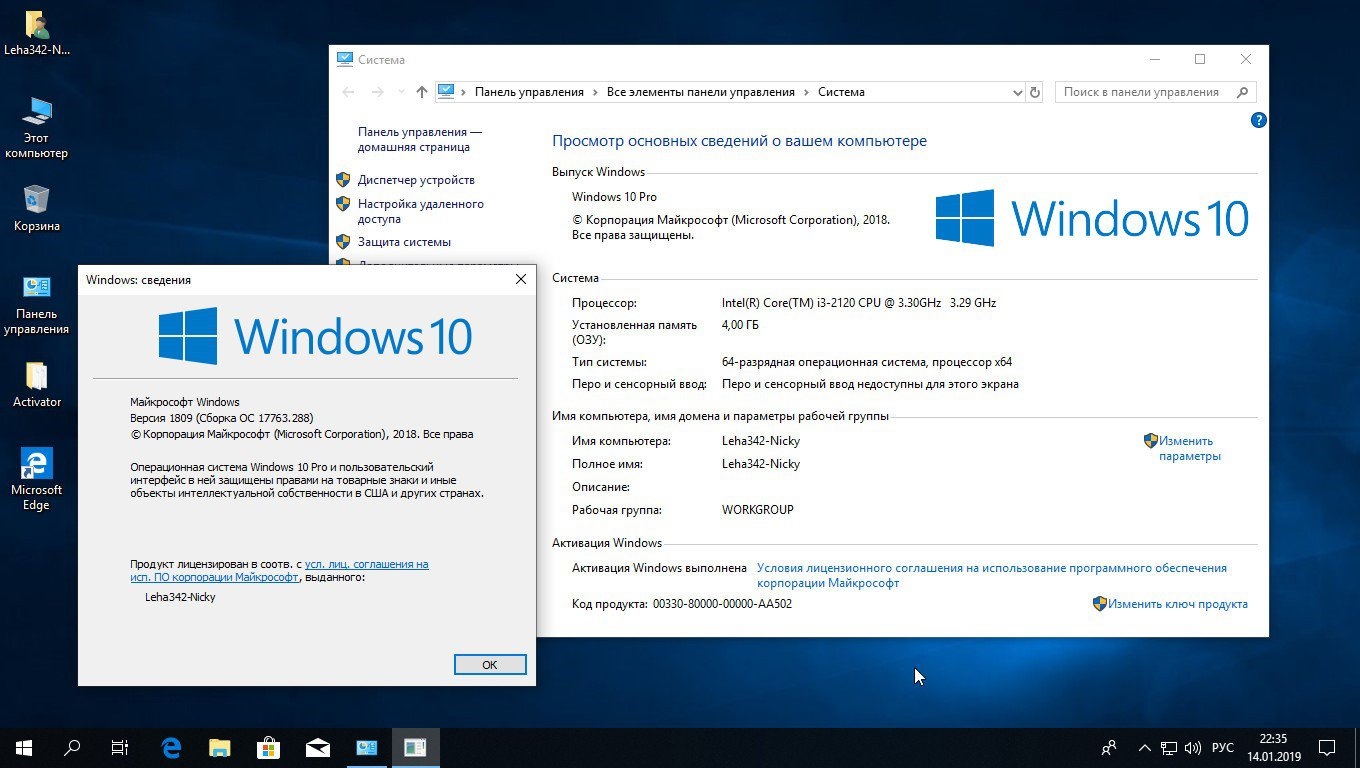This screenshot has width=1360, height=768.
Task: Open Защита системы link
Action: tap(404, 242)
